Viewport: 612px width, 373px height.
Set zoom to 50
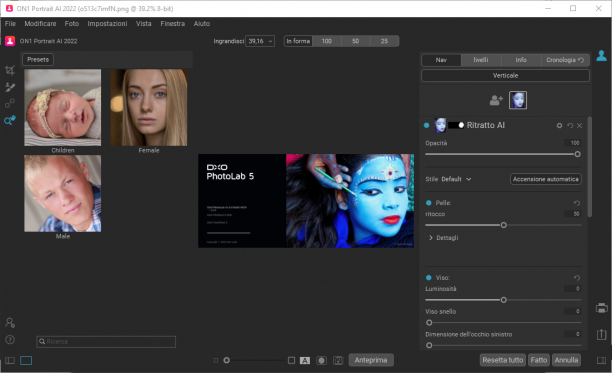tap(356, 41)
